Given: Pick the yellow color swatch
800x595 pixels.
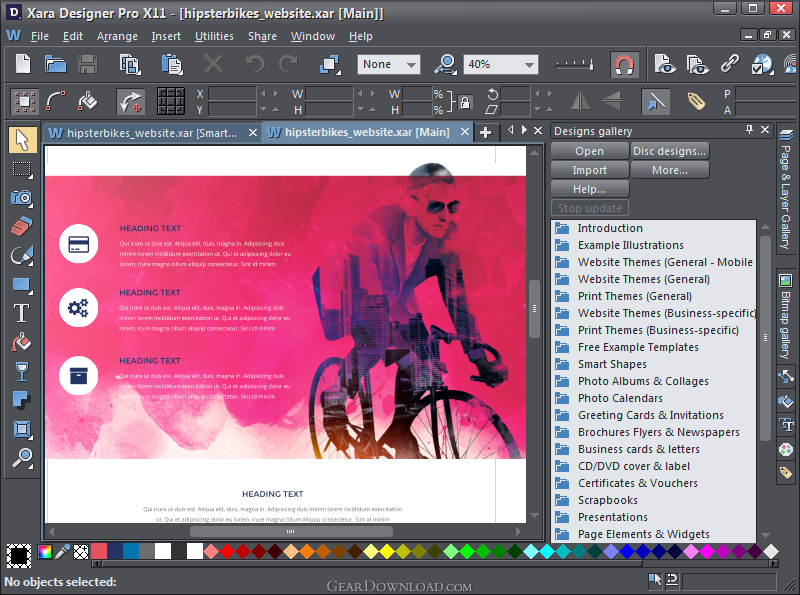Looking at the screenshot, I should pos(386,551).
